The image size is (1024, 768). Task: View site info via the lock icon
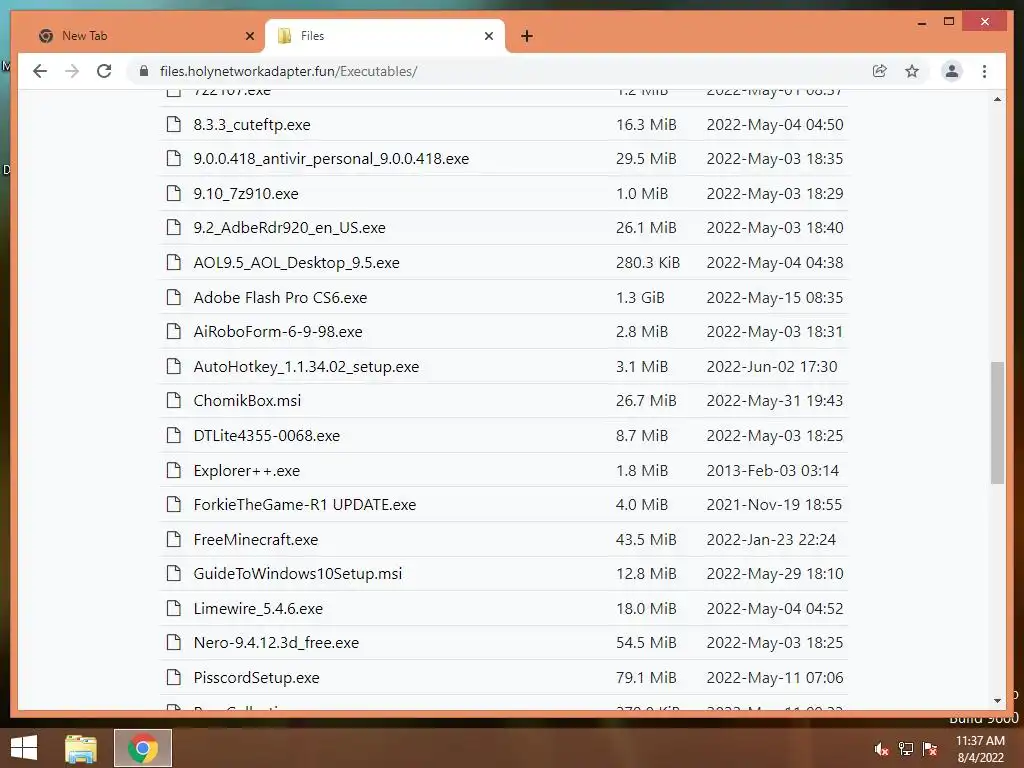[144, 71]
